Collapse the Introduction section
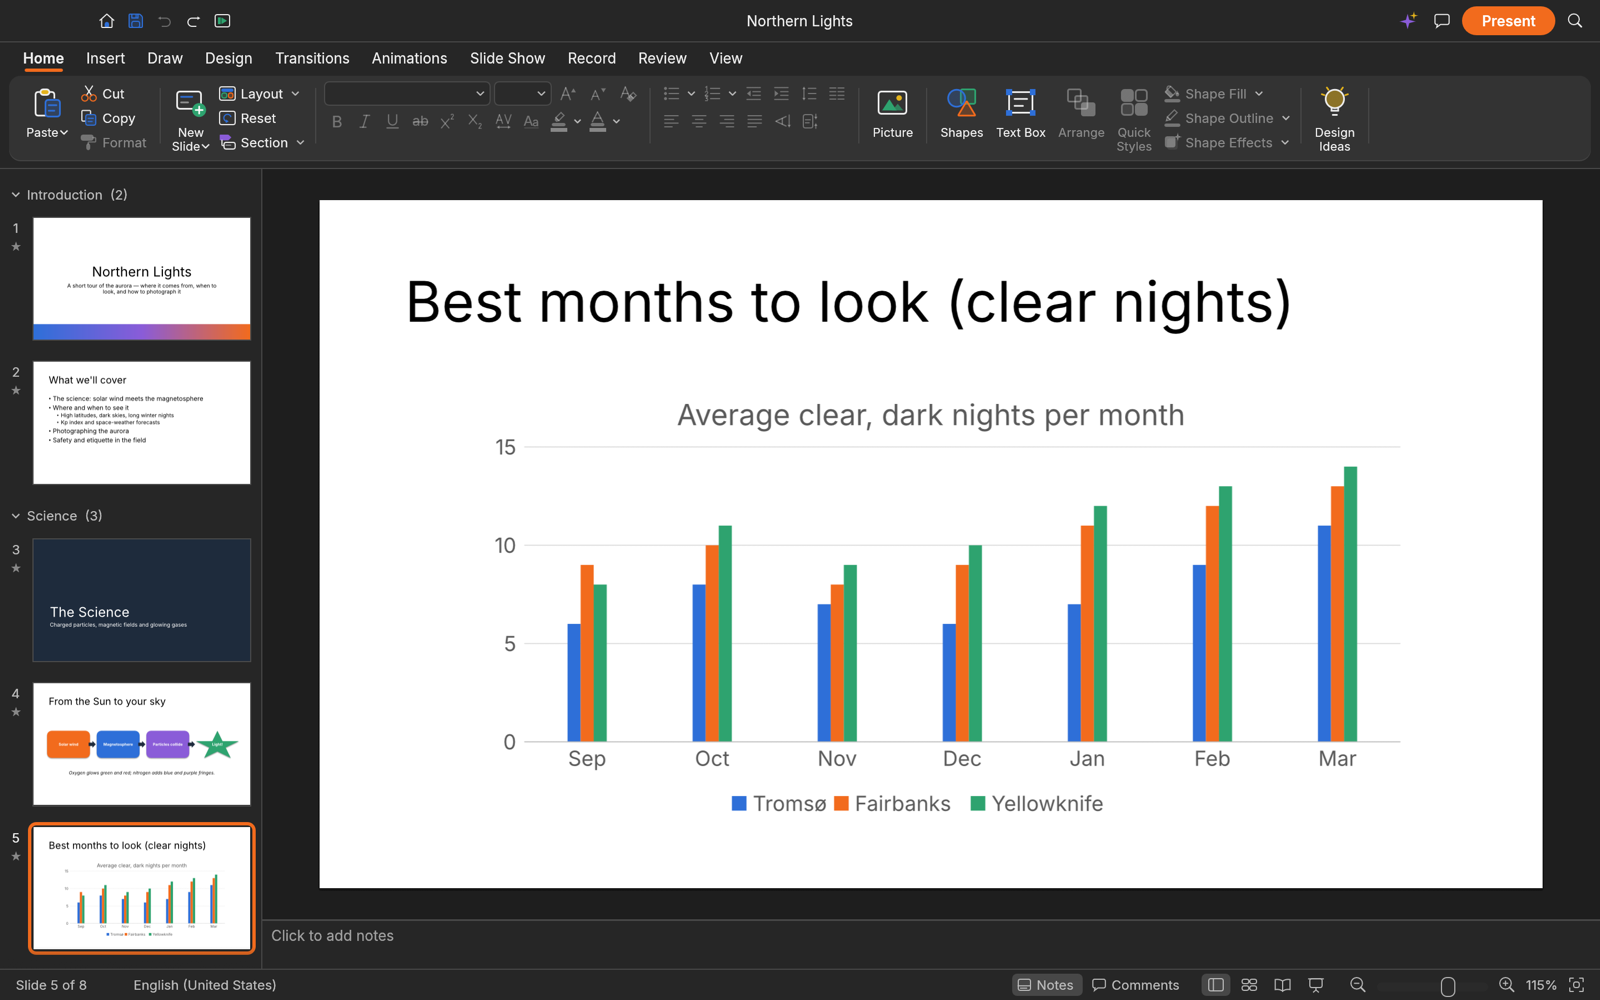 pos(16,195)
